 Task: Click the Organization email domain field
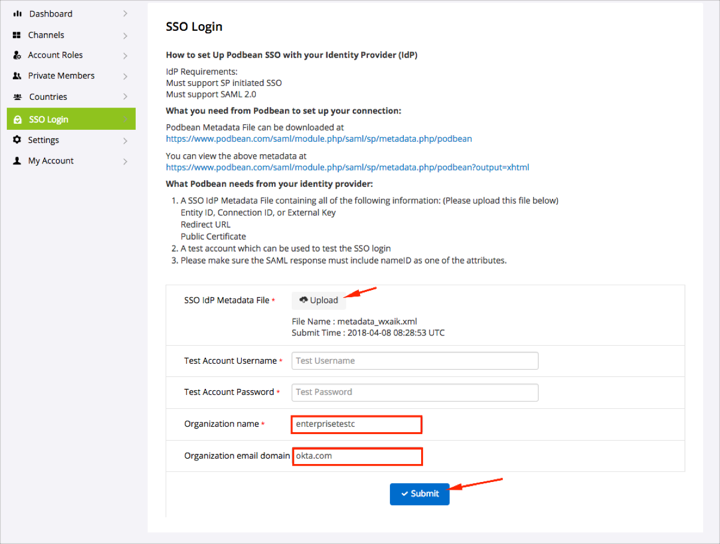coord(357,456)
